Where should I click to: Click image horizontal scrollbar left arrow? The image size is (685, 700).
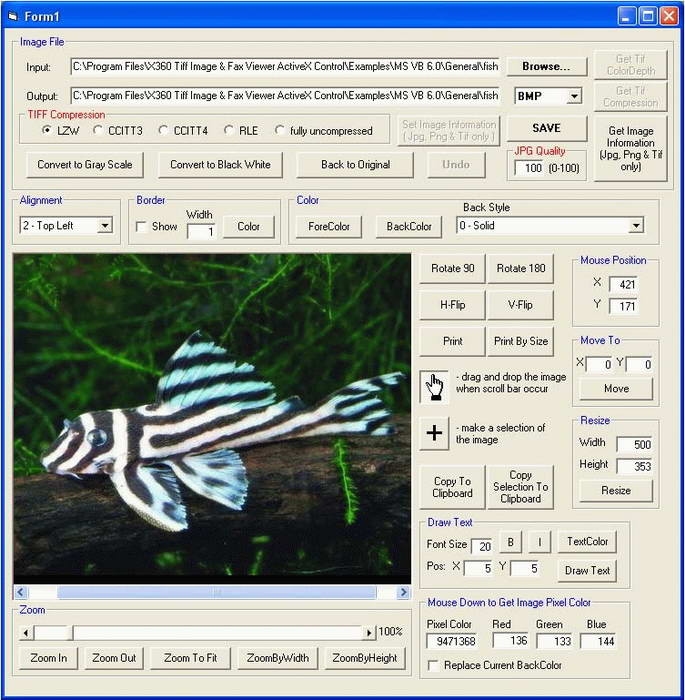[x=21, y=592]
